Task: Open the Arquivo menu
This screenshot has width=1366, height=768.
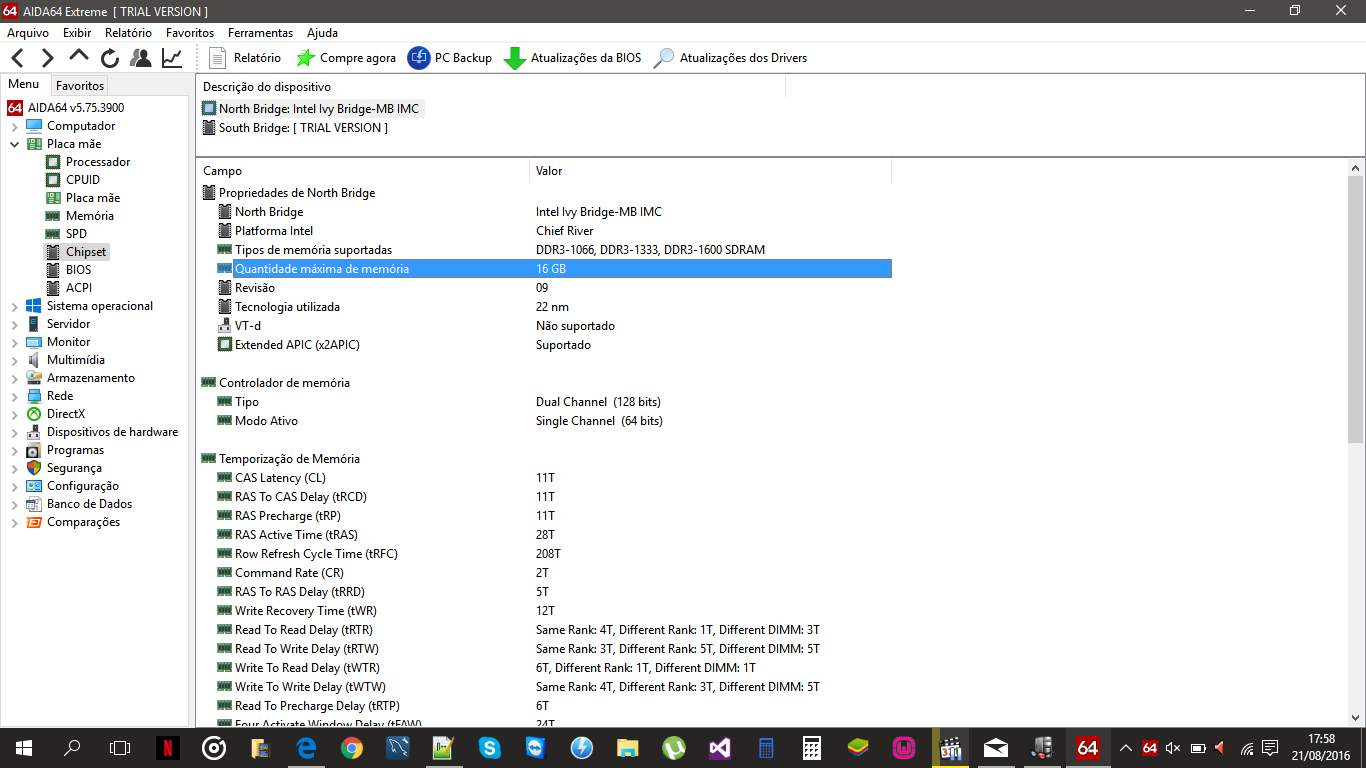Action: (28, 33)
